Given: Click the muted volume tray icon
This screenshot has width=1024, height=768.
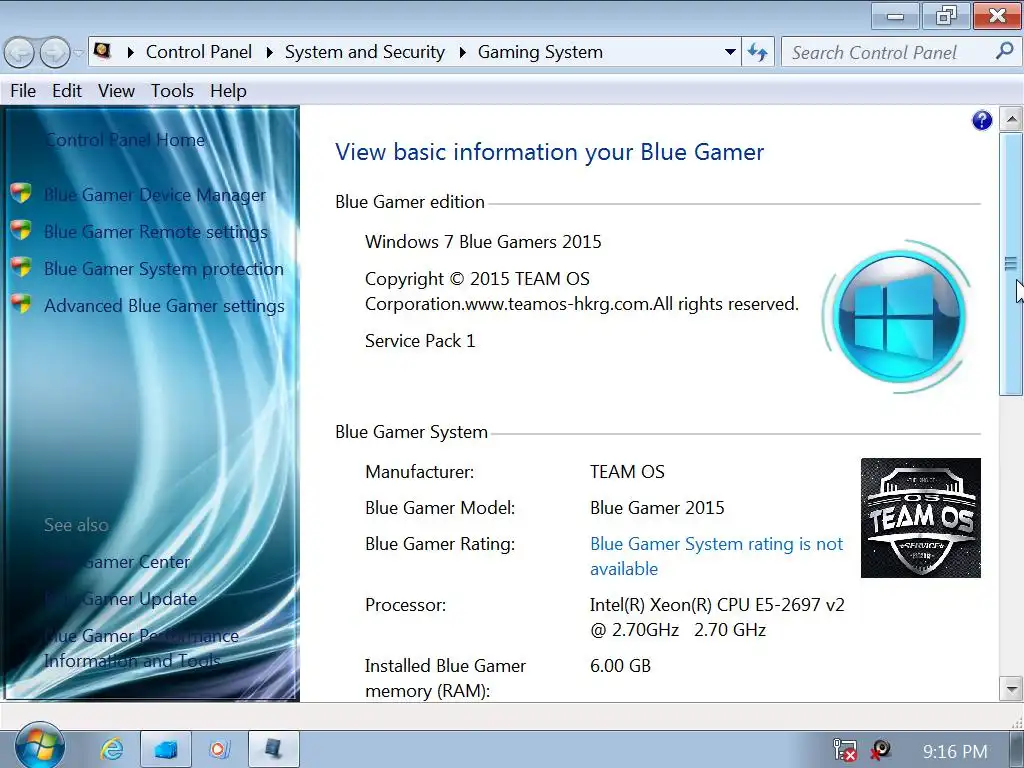Looking at the screenshot, I should coord(880,750).
